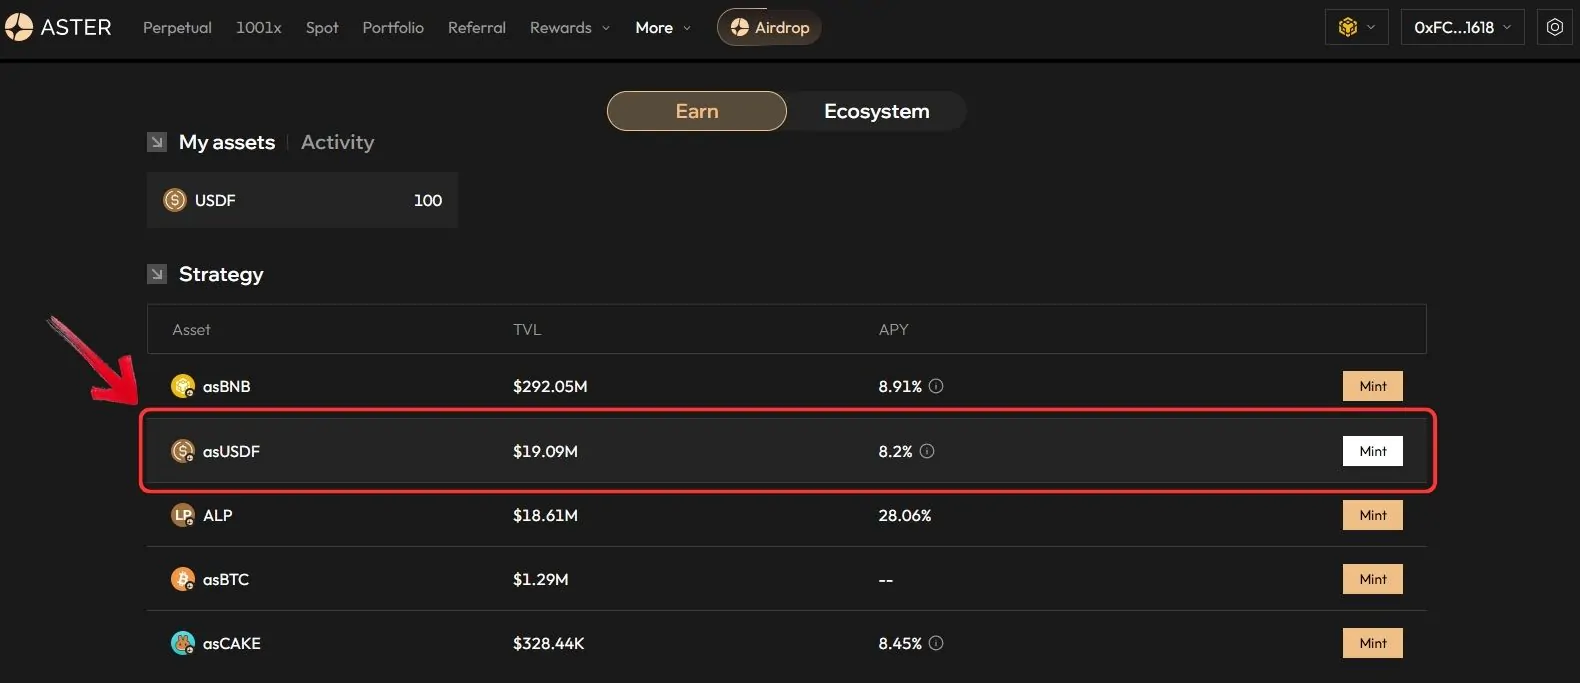Click the asUSDF APY info icon
The width and height of the screenshot is (1580, 683).
[x=927, y=451]
